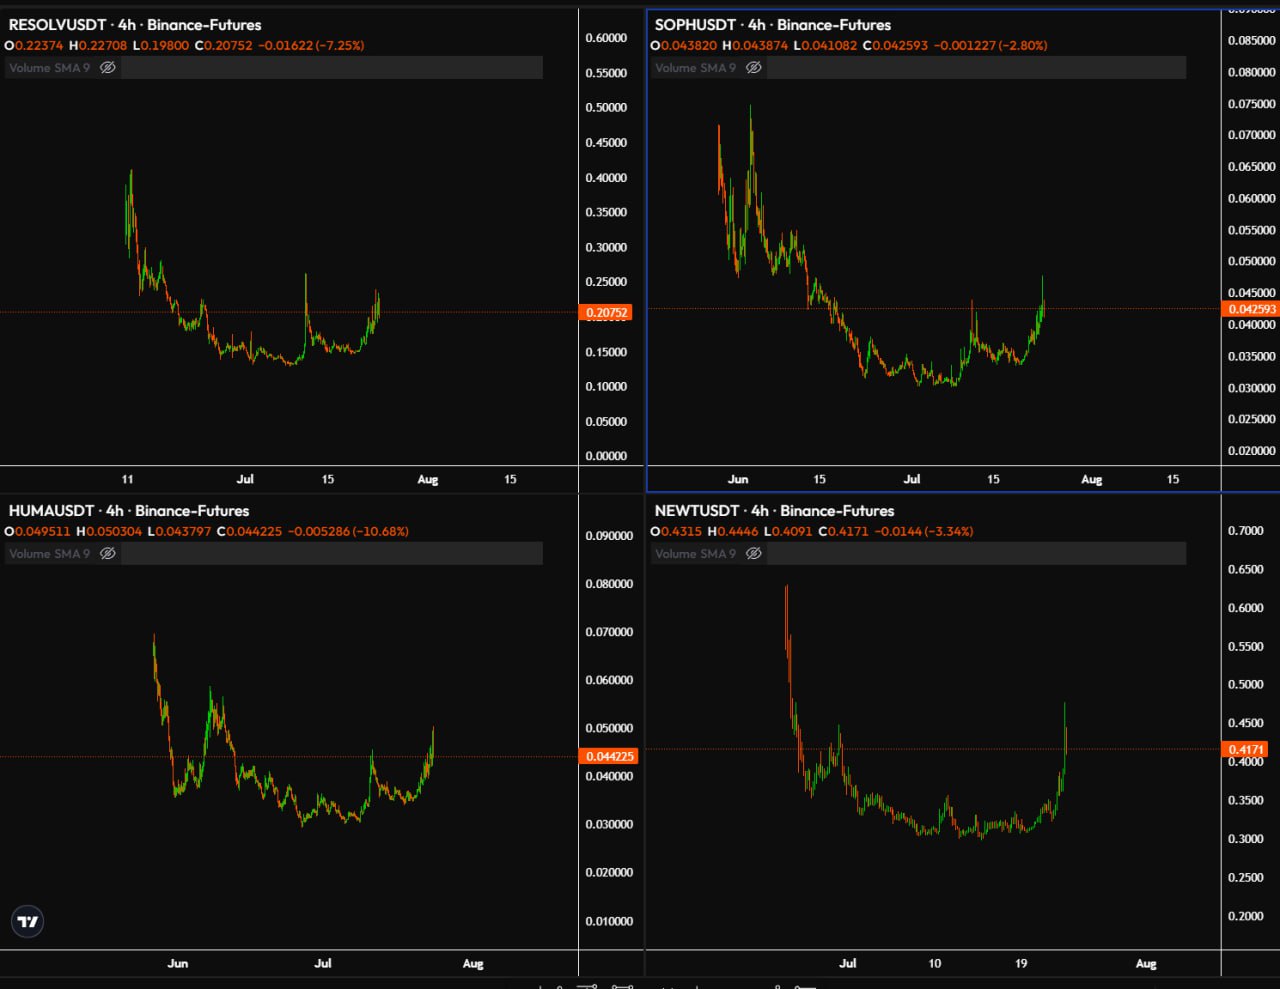The width and height of the screenshot is (1280, 989).
Task: Toggle Volume SMA 9 visibility on SOPHUSDT chart
Action: (754, 68)
